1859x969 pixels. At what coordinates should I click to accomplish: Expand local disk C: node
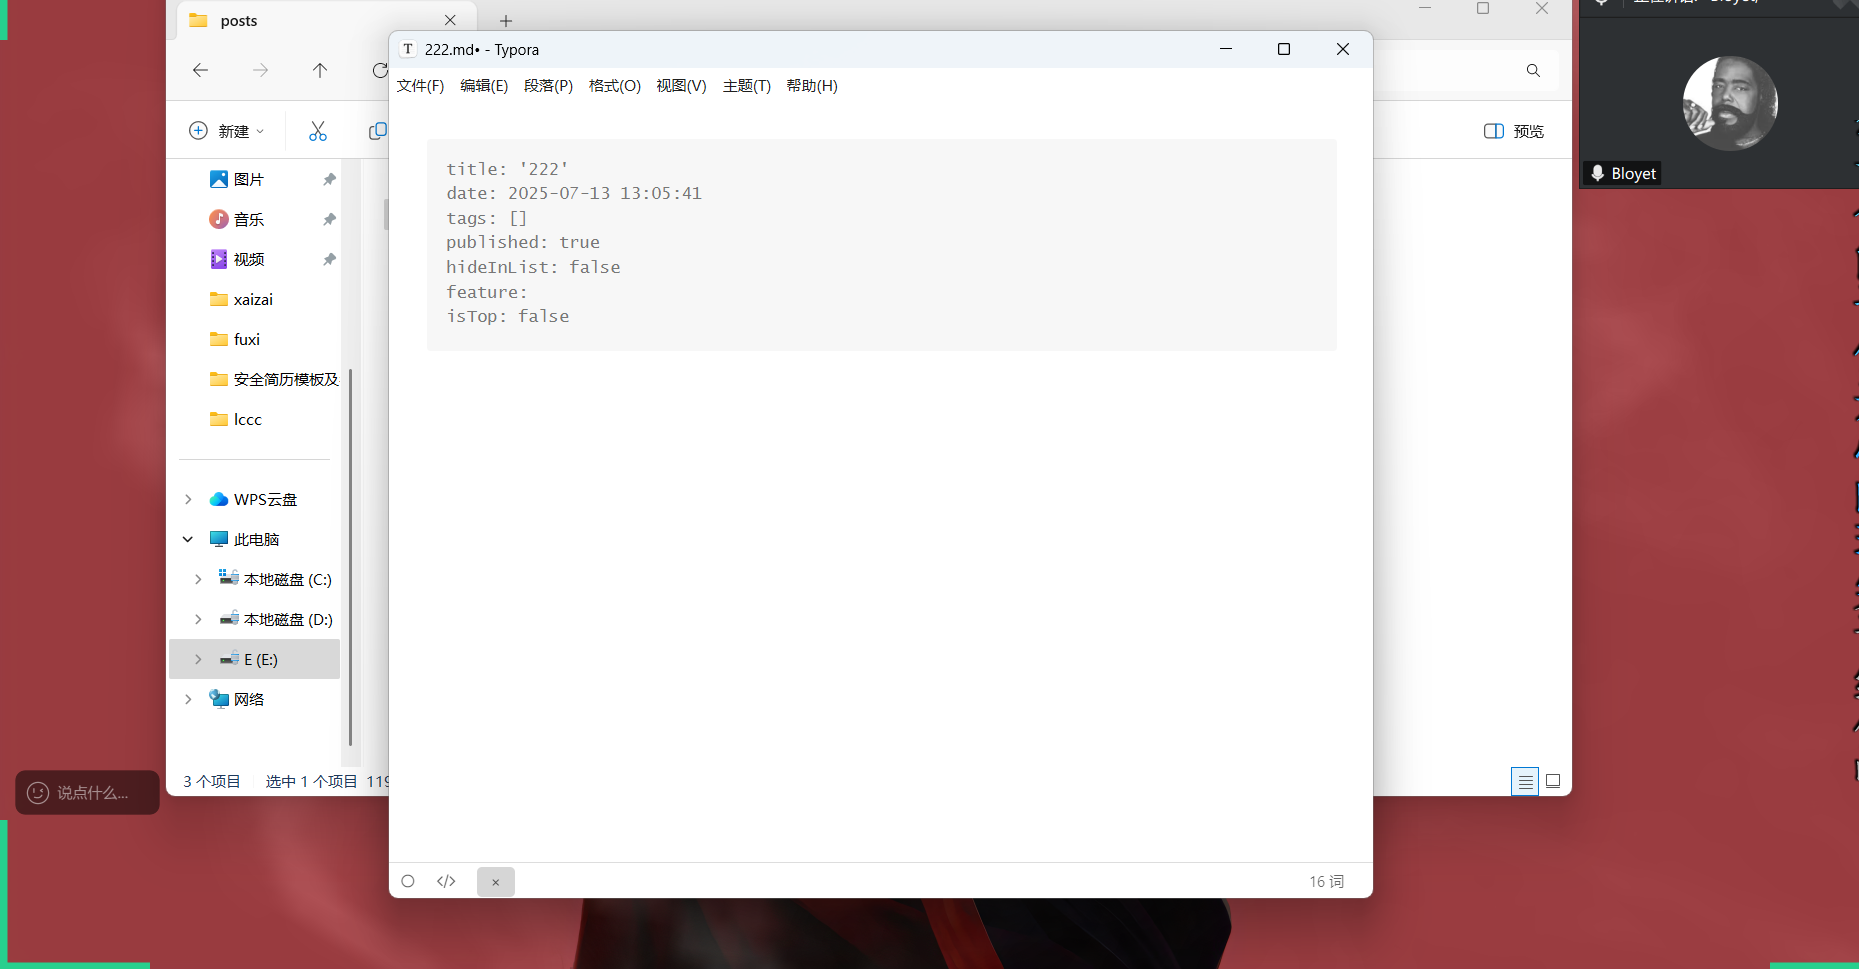[x=198, y=579]
